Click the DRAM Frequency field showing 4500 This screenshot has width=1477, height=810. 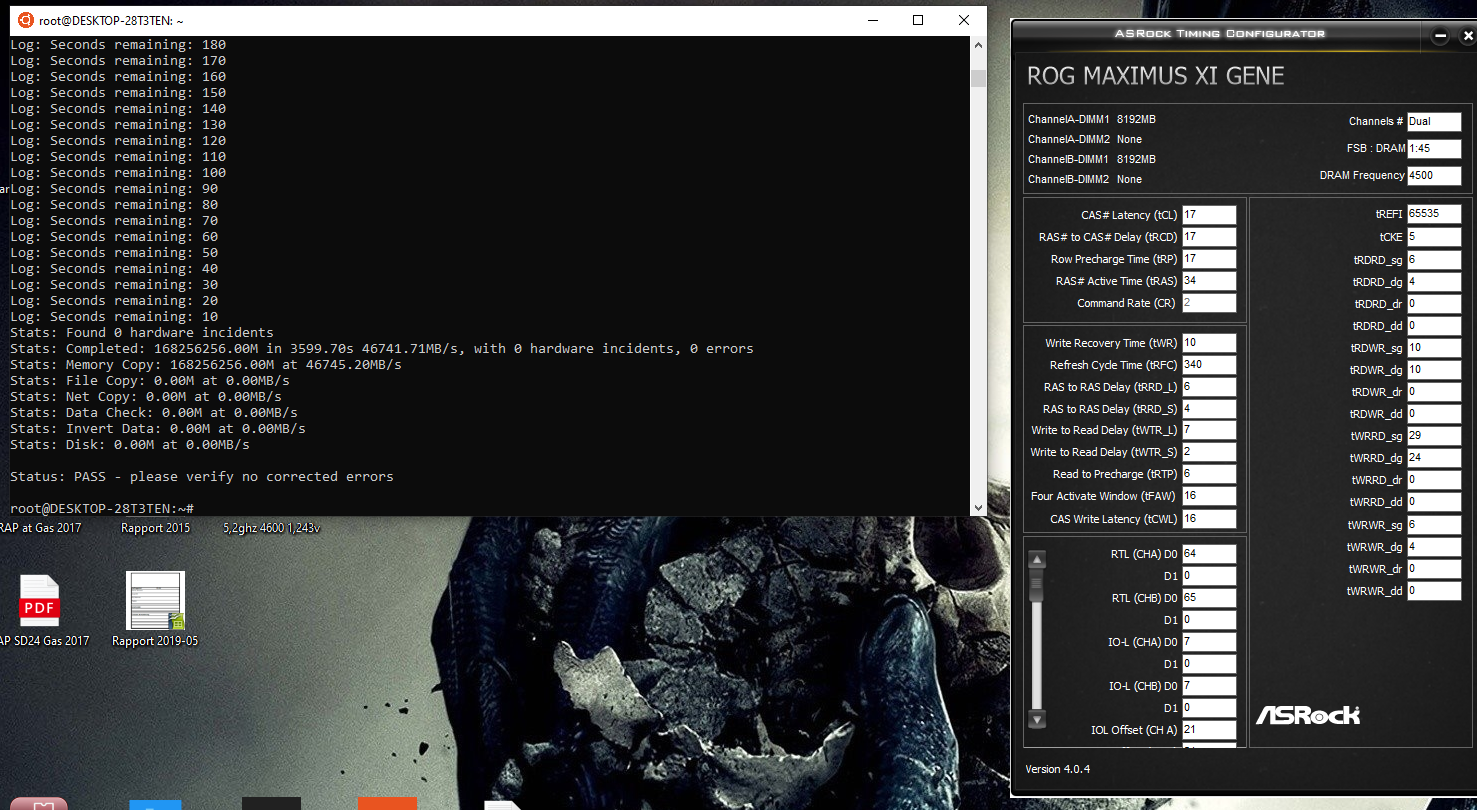coord(1434,176)
